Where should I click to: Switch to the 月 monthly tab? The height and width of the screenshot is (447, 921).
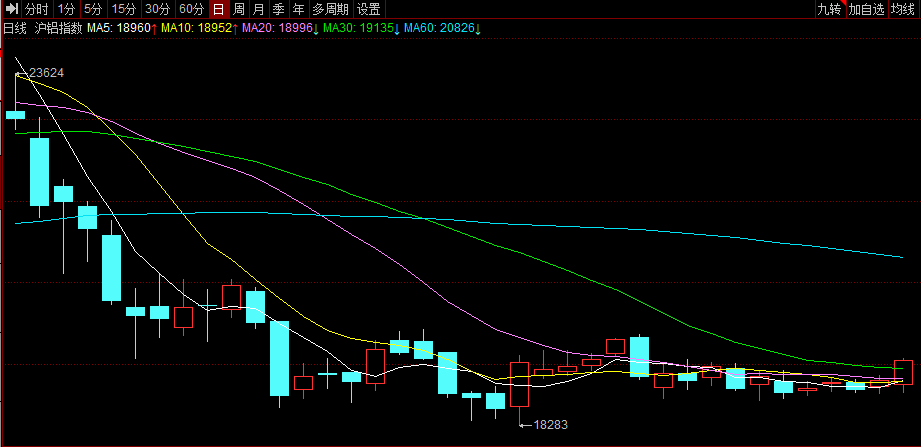(258, 9)
